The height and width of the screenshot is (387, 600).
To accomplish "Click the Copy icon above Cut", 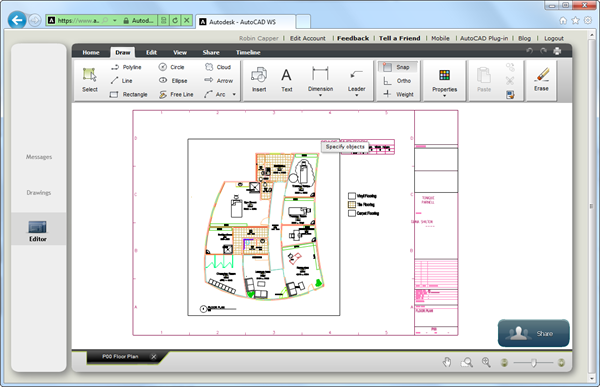I will (510, 67).
